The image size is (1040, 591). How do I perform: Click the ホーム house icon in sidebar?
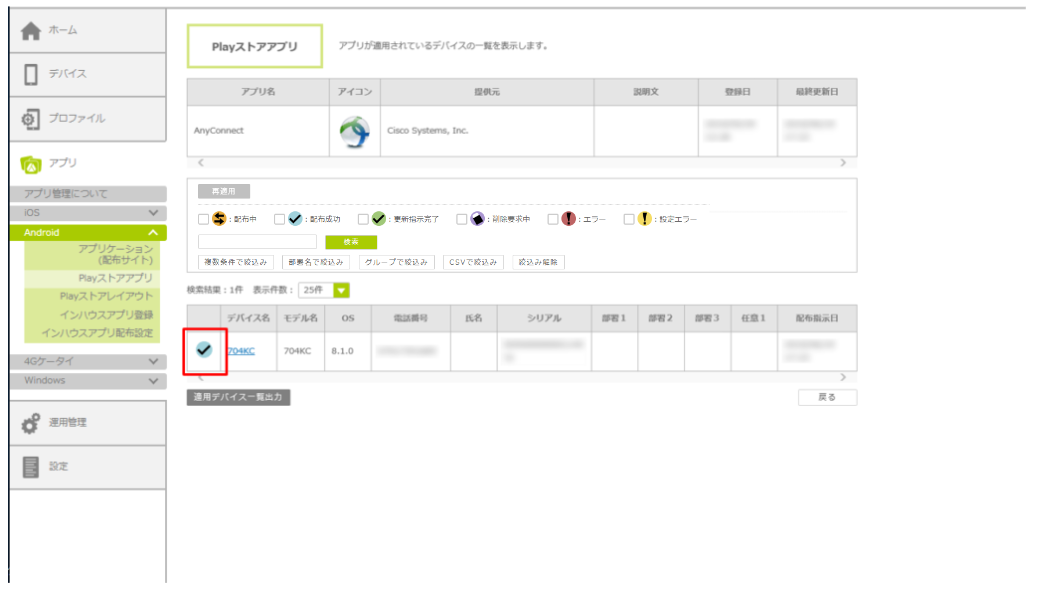(31, 31)
